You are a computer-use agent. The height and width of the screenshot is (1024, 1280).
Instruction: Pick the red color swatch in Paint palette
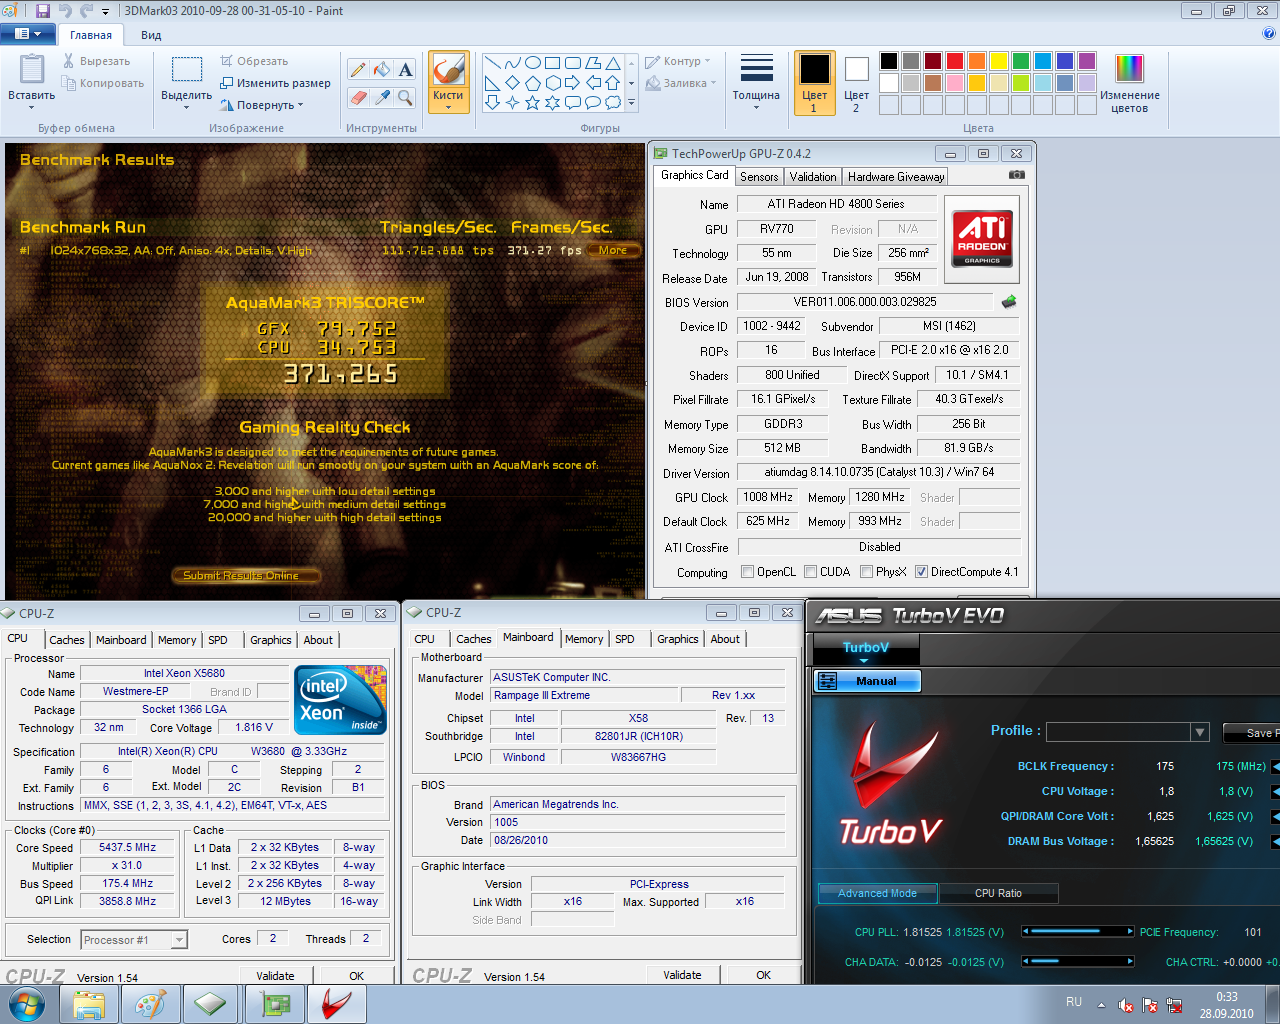[955, 61]
